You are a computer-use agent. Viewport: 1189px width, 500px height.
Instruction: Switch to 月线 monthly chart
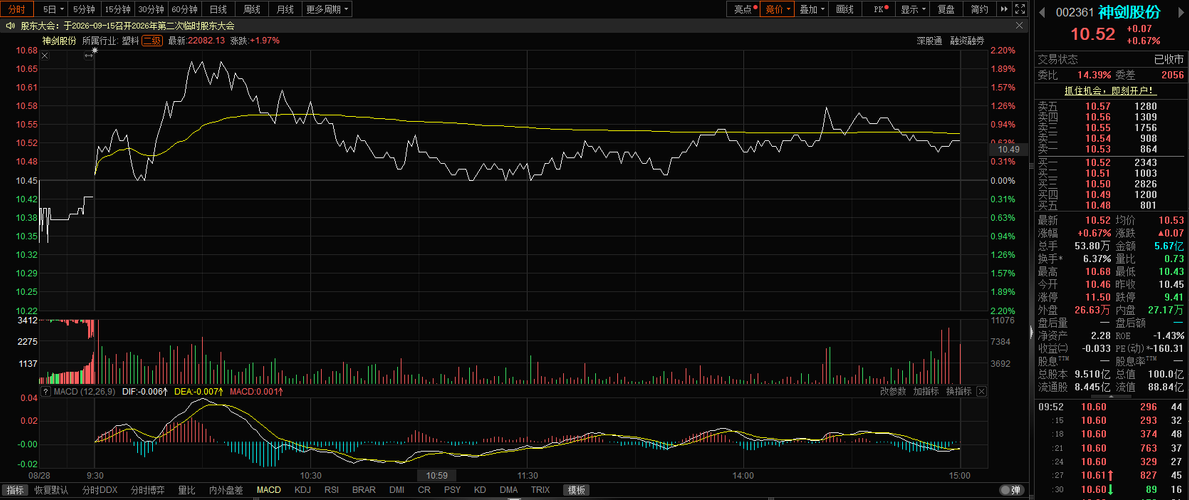[x=285, y=9]
